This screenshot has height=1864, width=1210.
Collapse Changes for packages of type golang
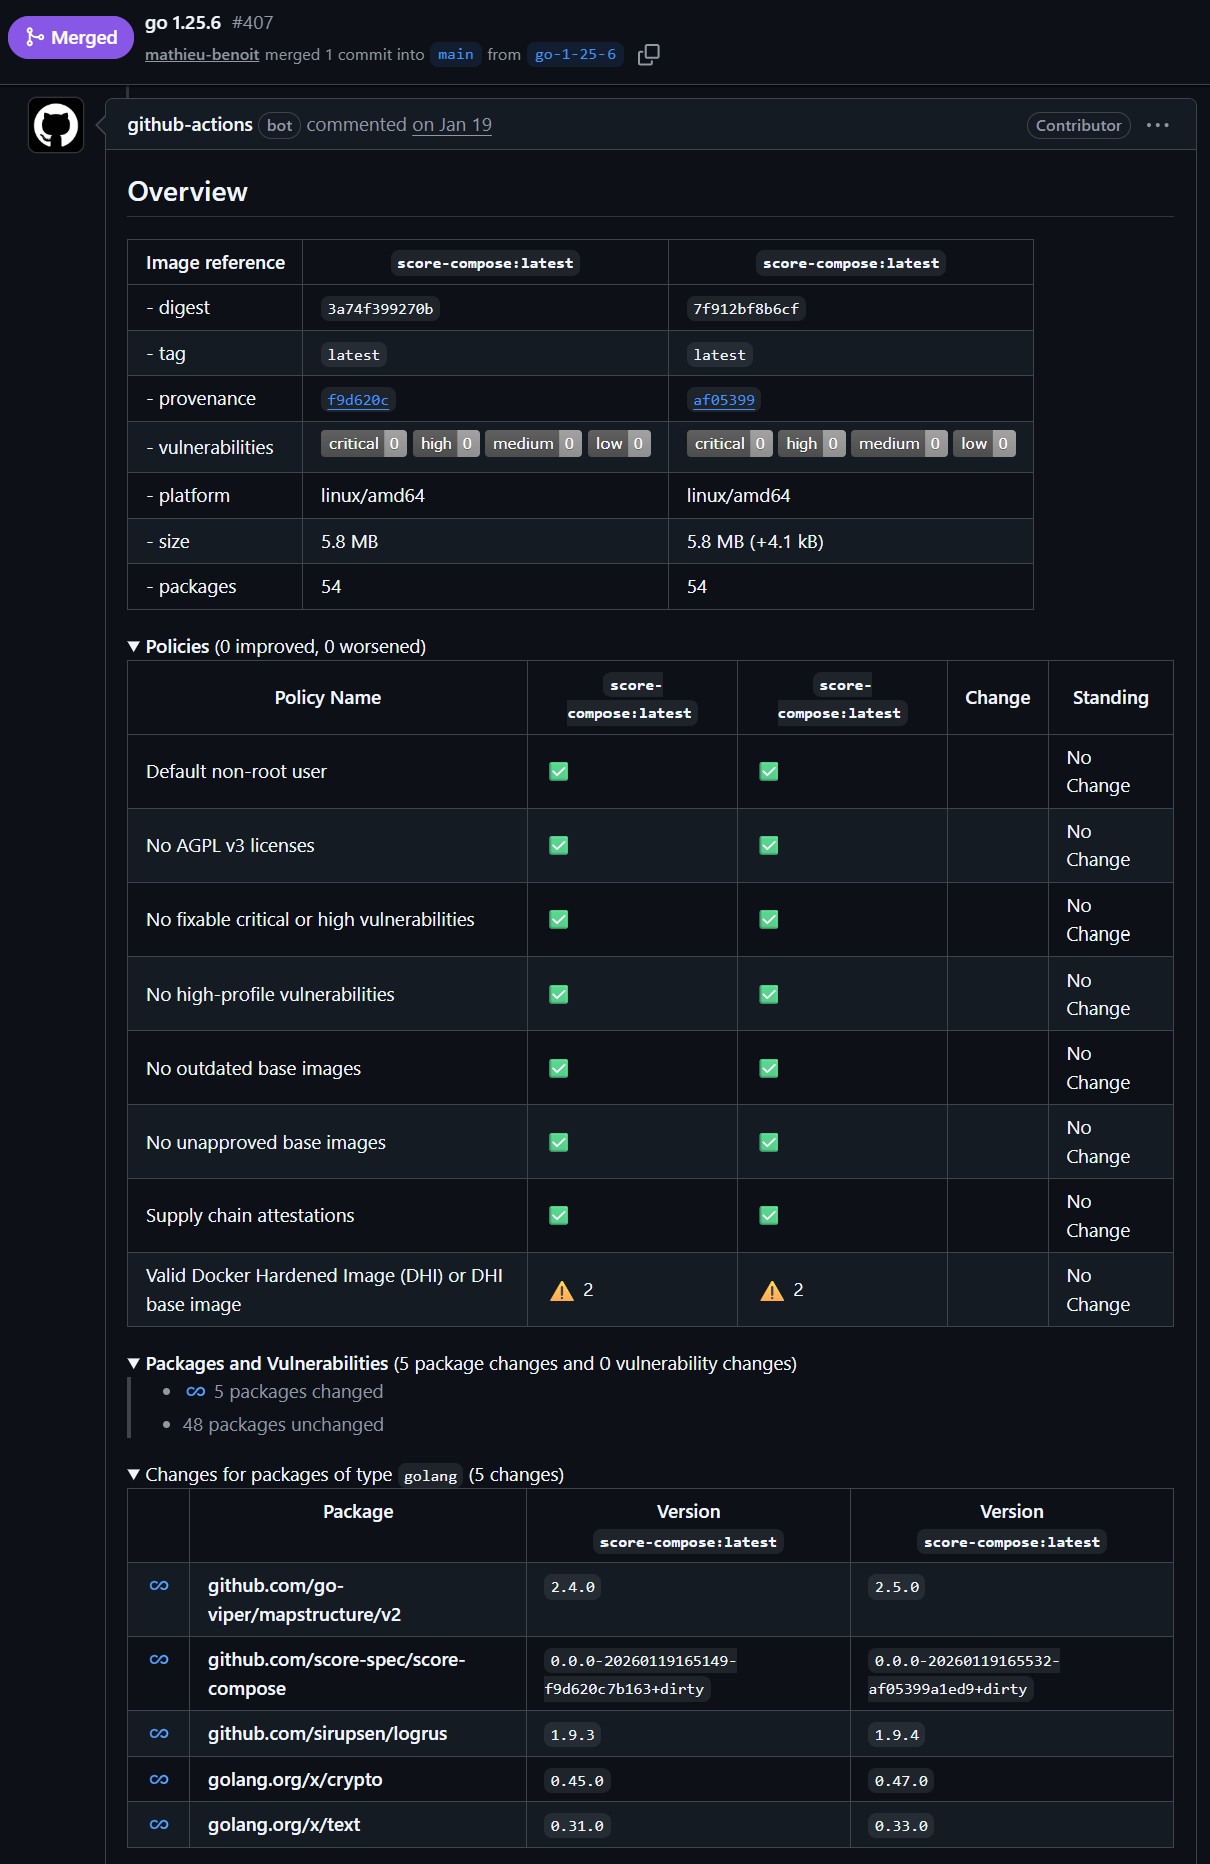tap(134, 1475)
